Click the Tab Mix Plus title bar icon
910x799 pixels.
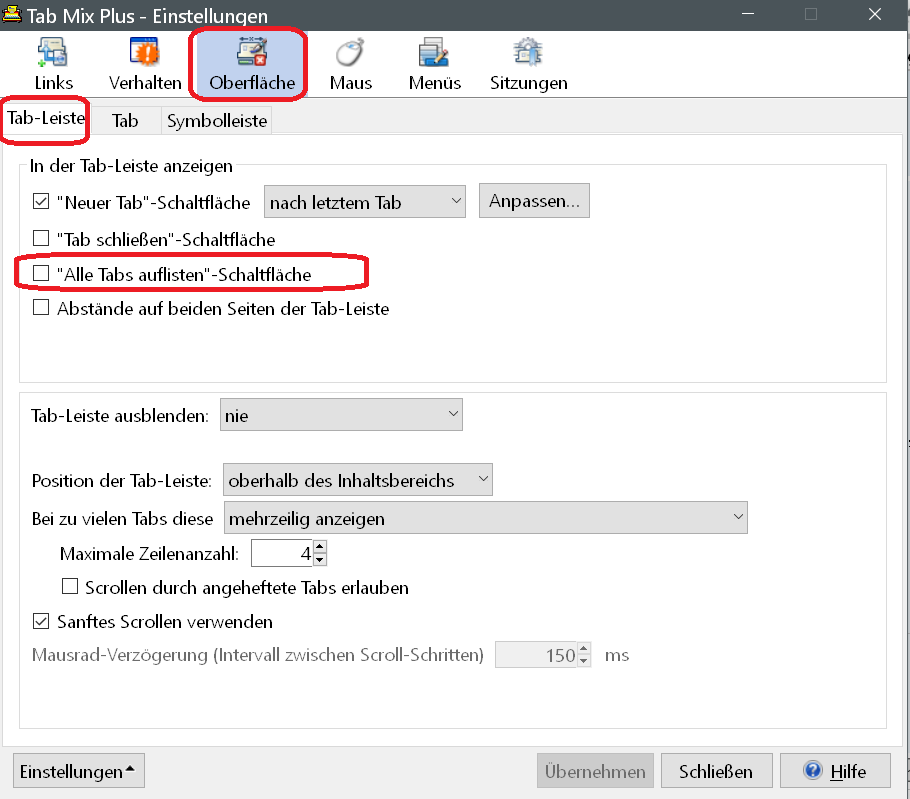(x=12, y=15)
